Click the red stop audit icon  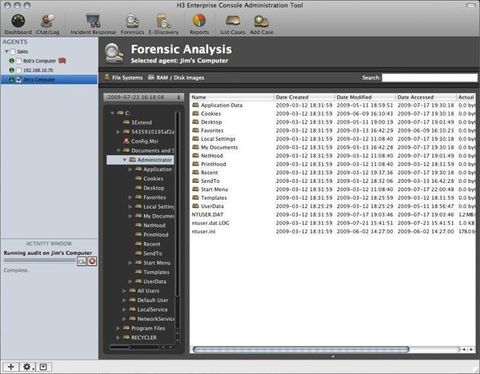pyautogui.click(x=92, y=261)
